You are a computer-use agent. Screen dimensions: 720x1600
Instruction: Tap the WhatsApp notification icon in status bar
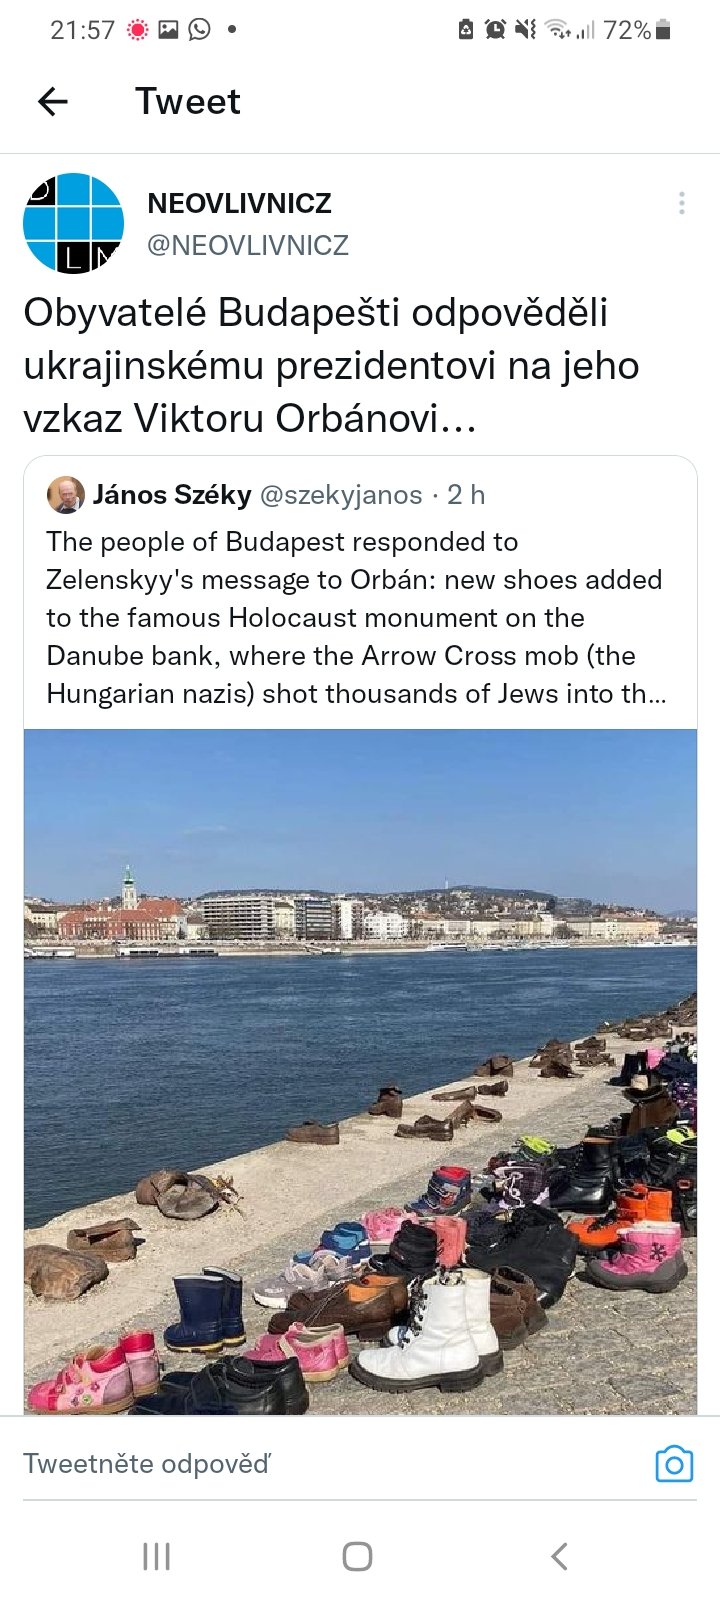200,30
